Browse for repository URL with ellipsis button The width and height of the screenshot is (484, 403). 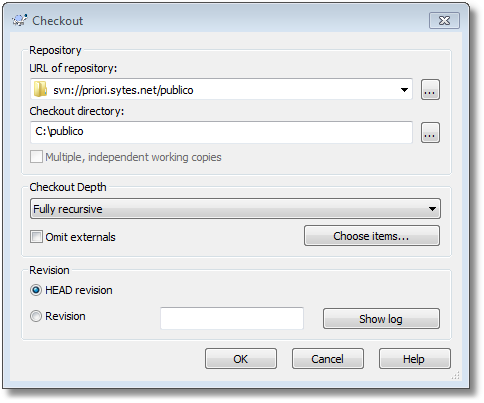coord(430,90)
